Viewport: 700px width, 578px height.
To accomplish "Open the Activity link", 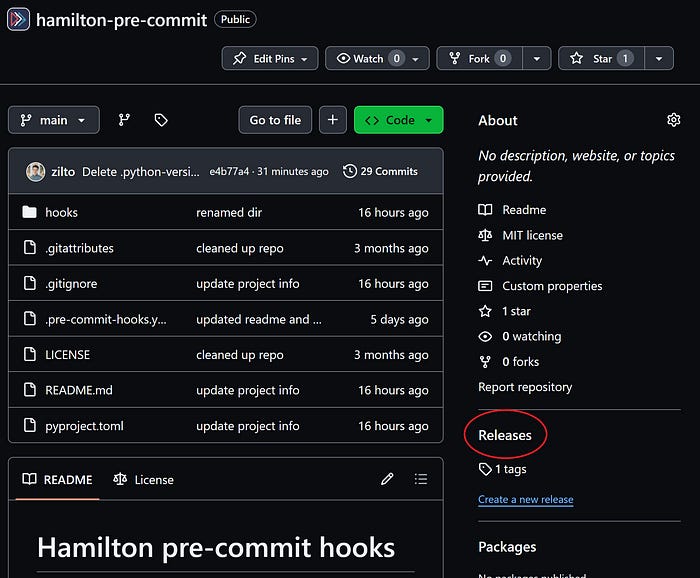I will click(522, 261).
